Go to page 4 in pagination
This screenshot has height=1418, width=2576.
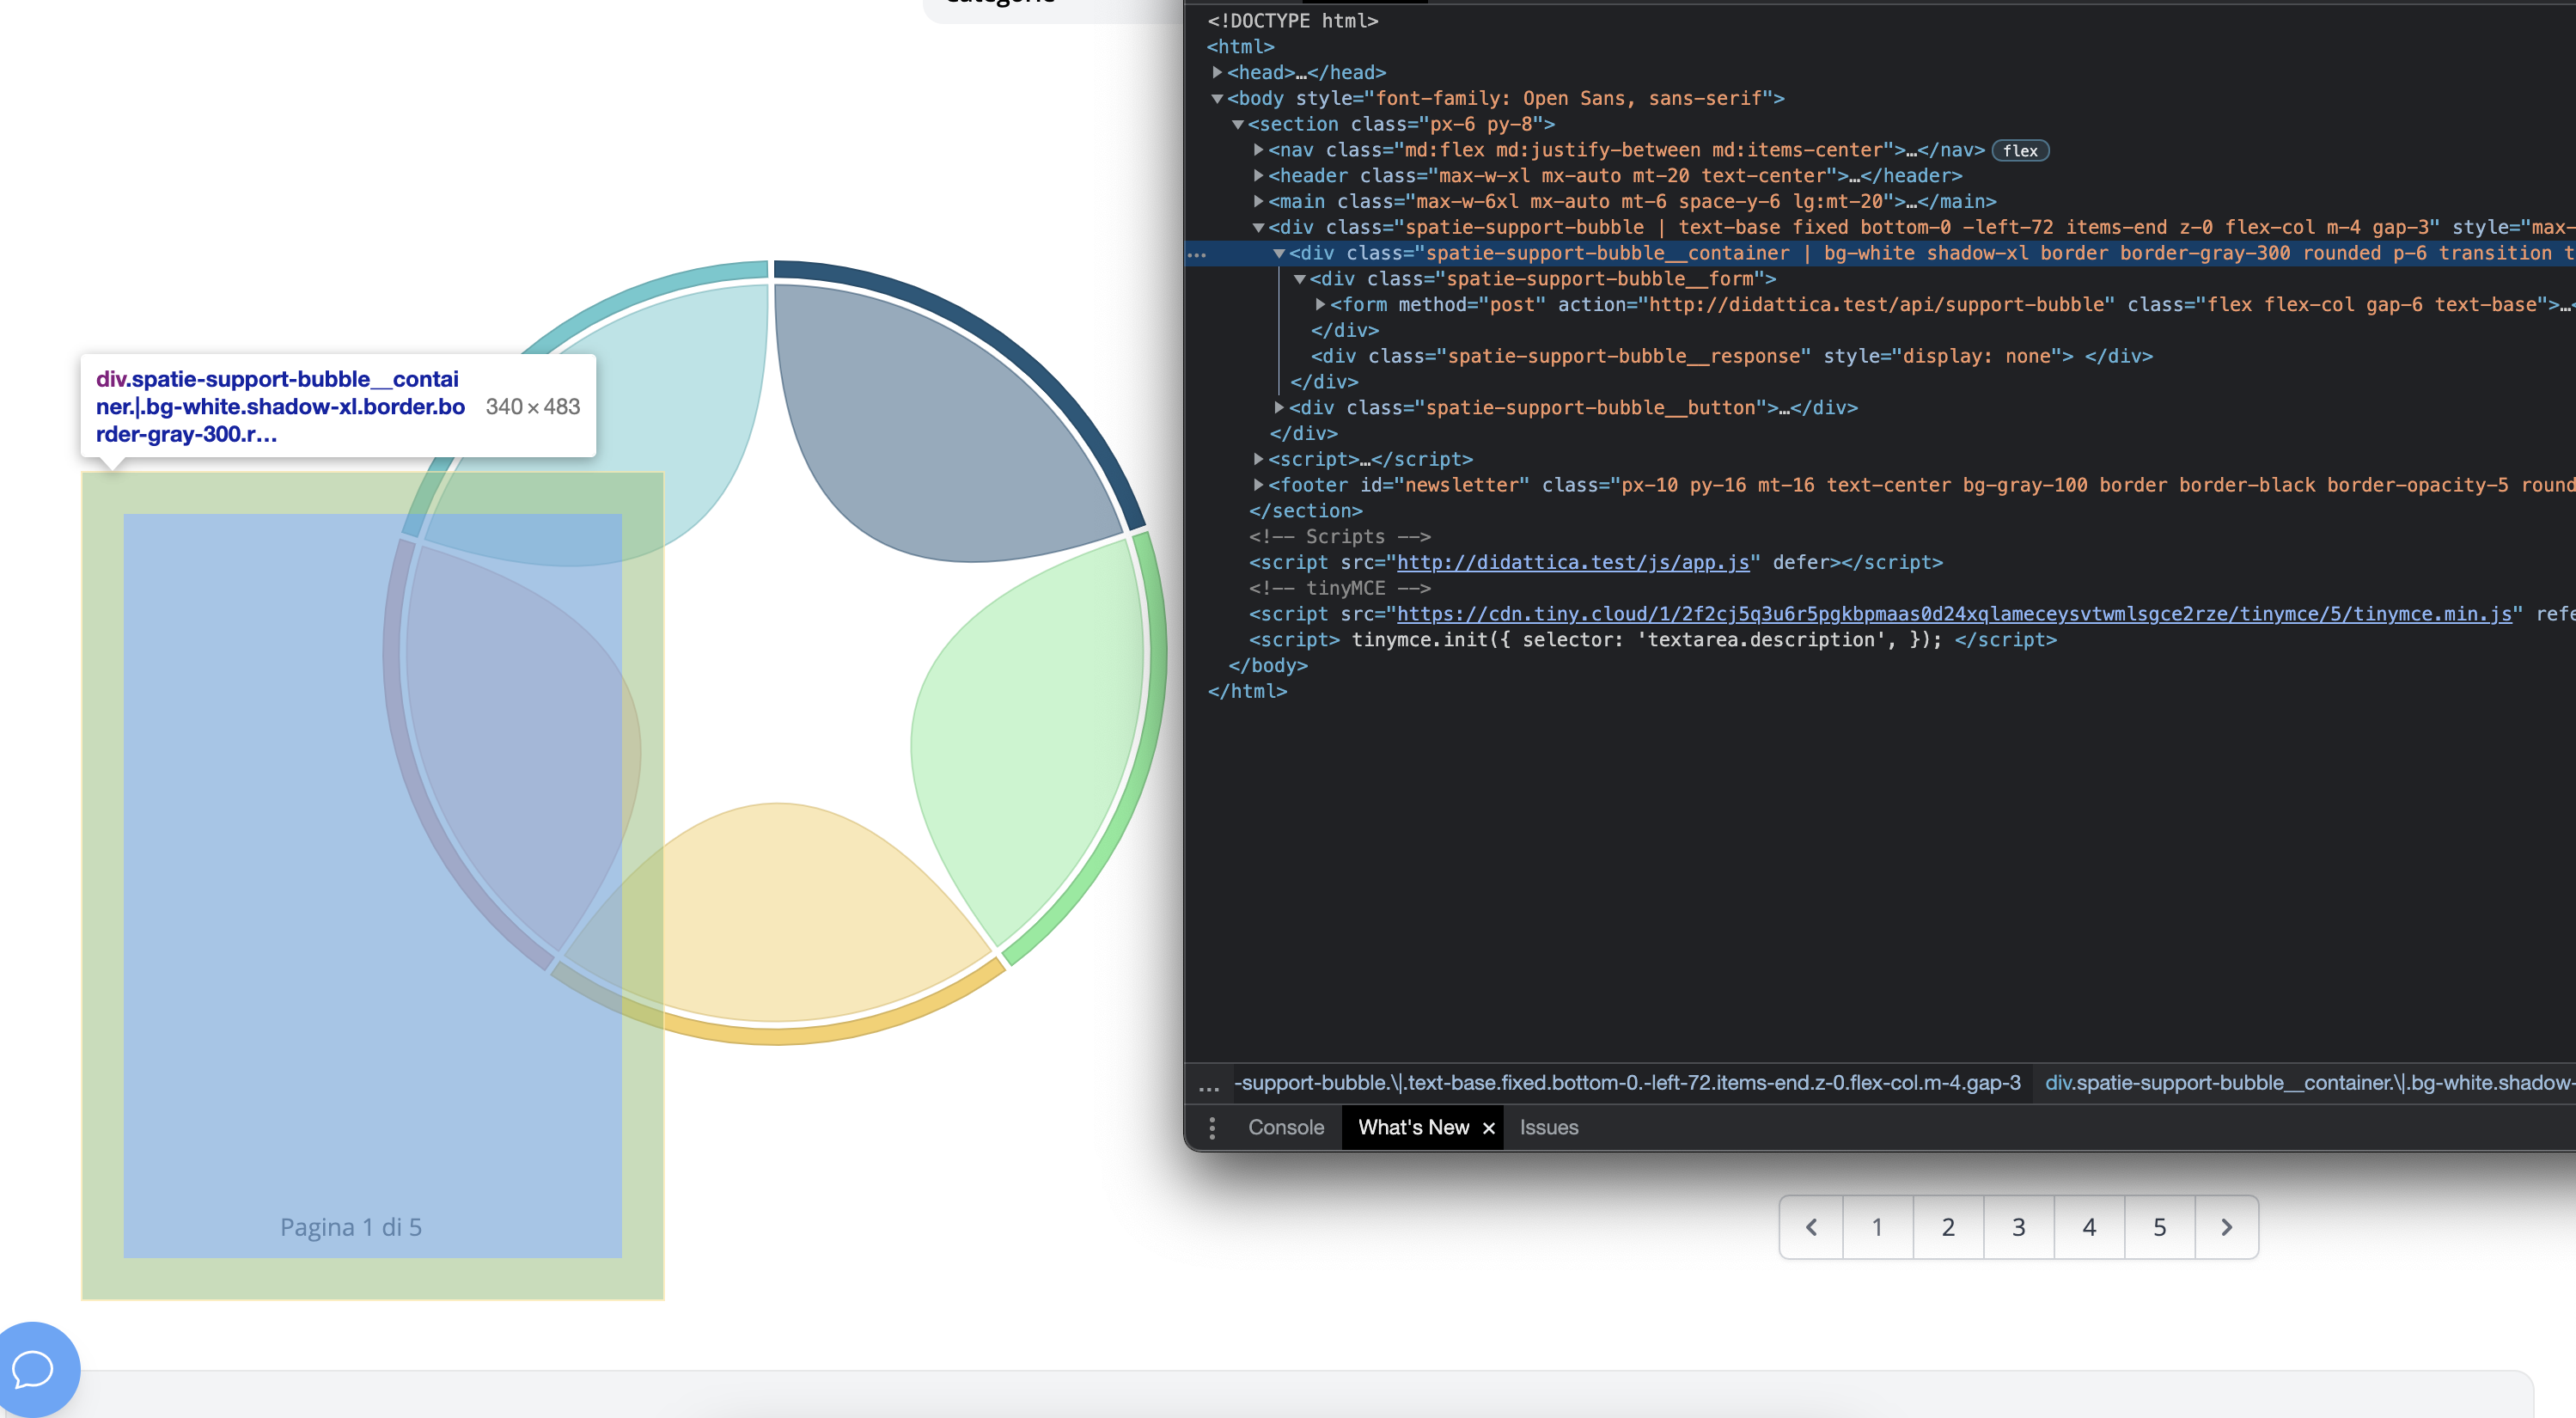(x=2089, y=1227)
